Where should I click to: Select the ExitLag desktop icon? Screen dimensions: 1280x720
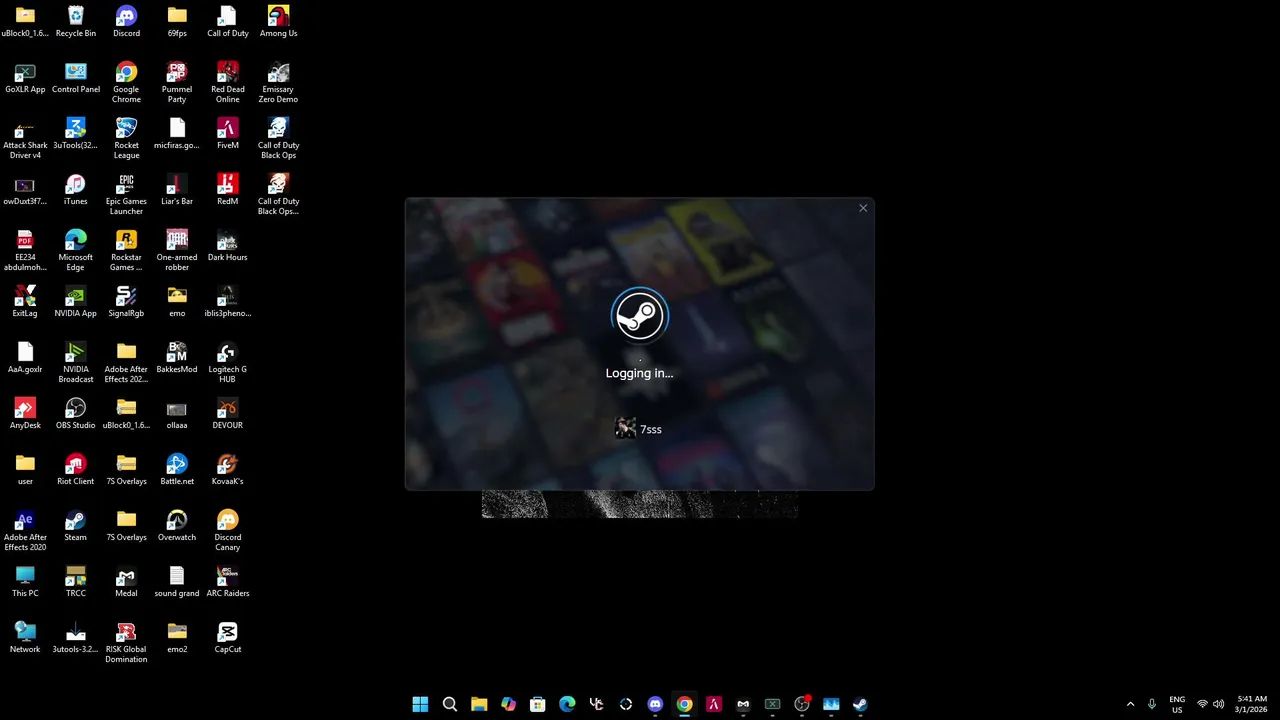point(25,301)
